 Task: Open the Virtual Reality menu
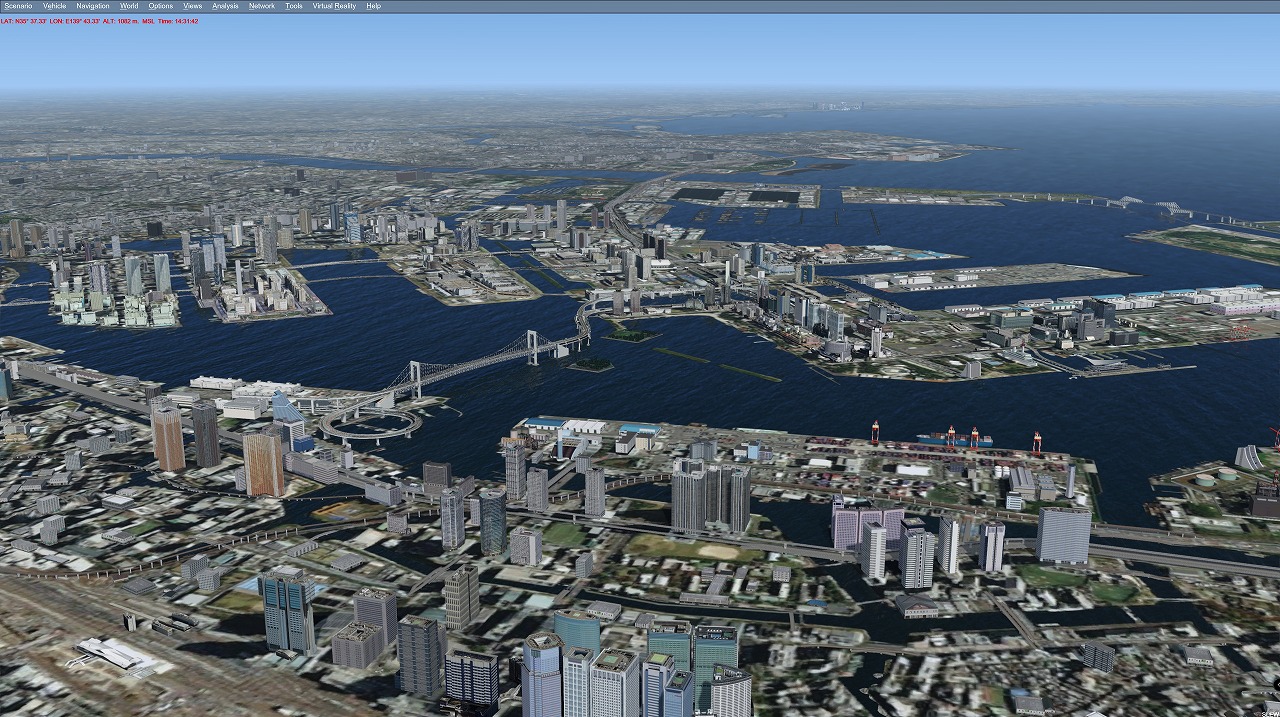point(334,6)
